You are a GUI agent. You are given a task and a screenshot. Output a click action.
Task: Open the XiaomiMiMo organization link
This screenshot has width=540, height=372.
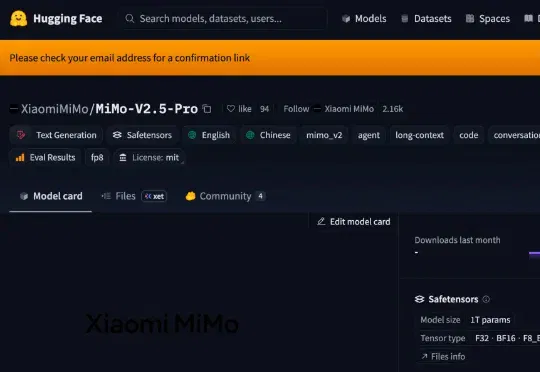[x=54, y=109]
